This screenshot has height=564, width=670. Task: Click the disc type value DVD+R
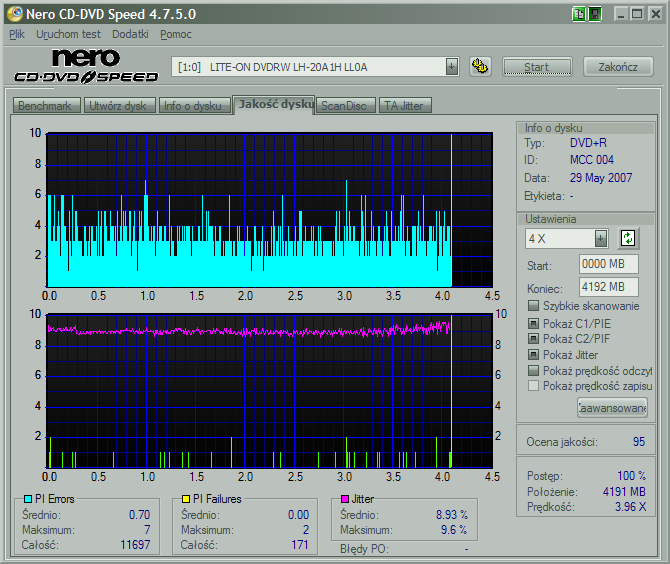pos(588,143)
